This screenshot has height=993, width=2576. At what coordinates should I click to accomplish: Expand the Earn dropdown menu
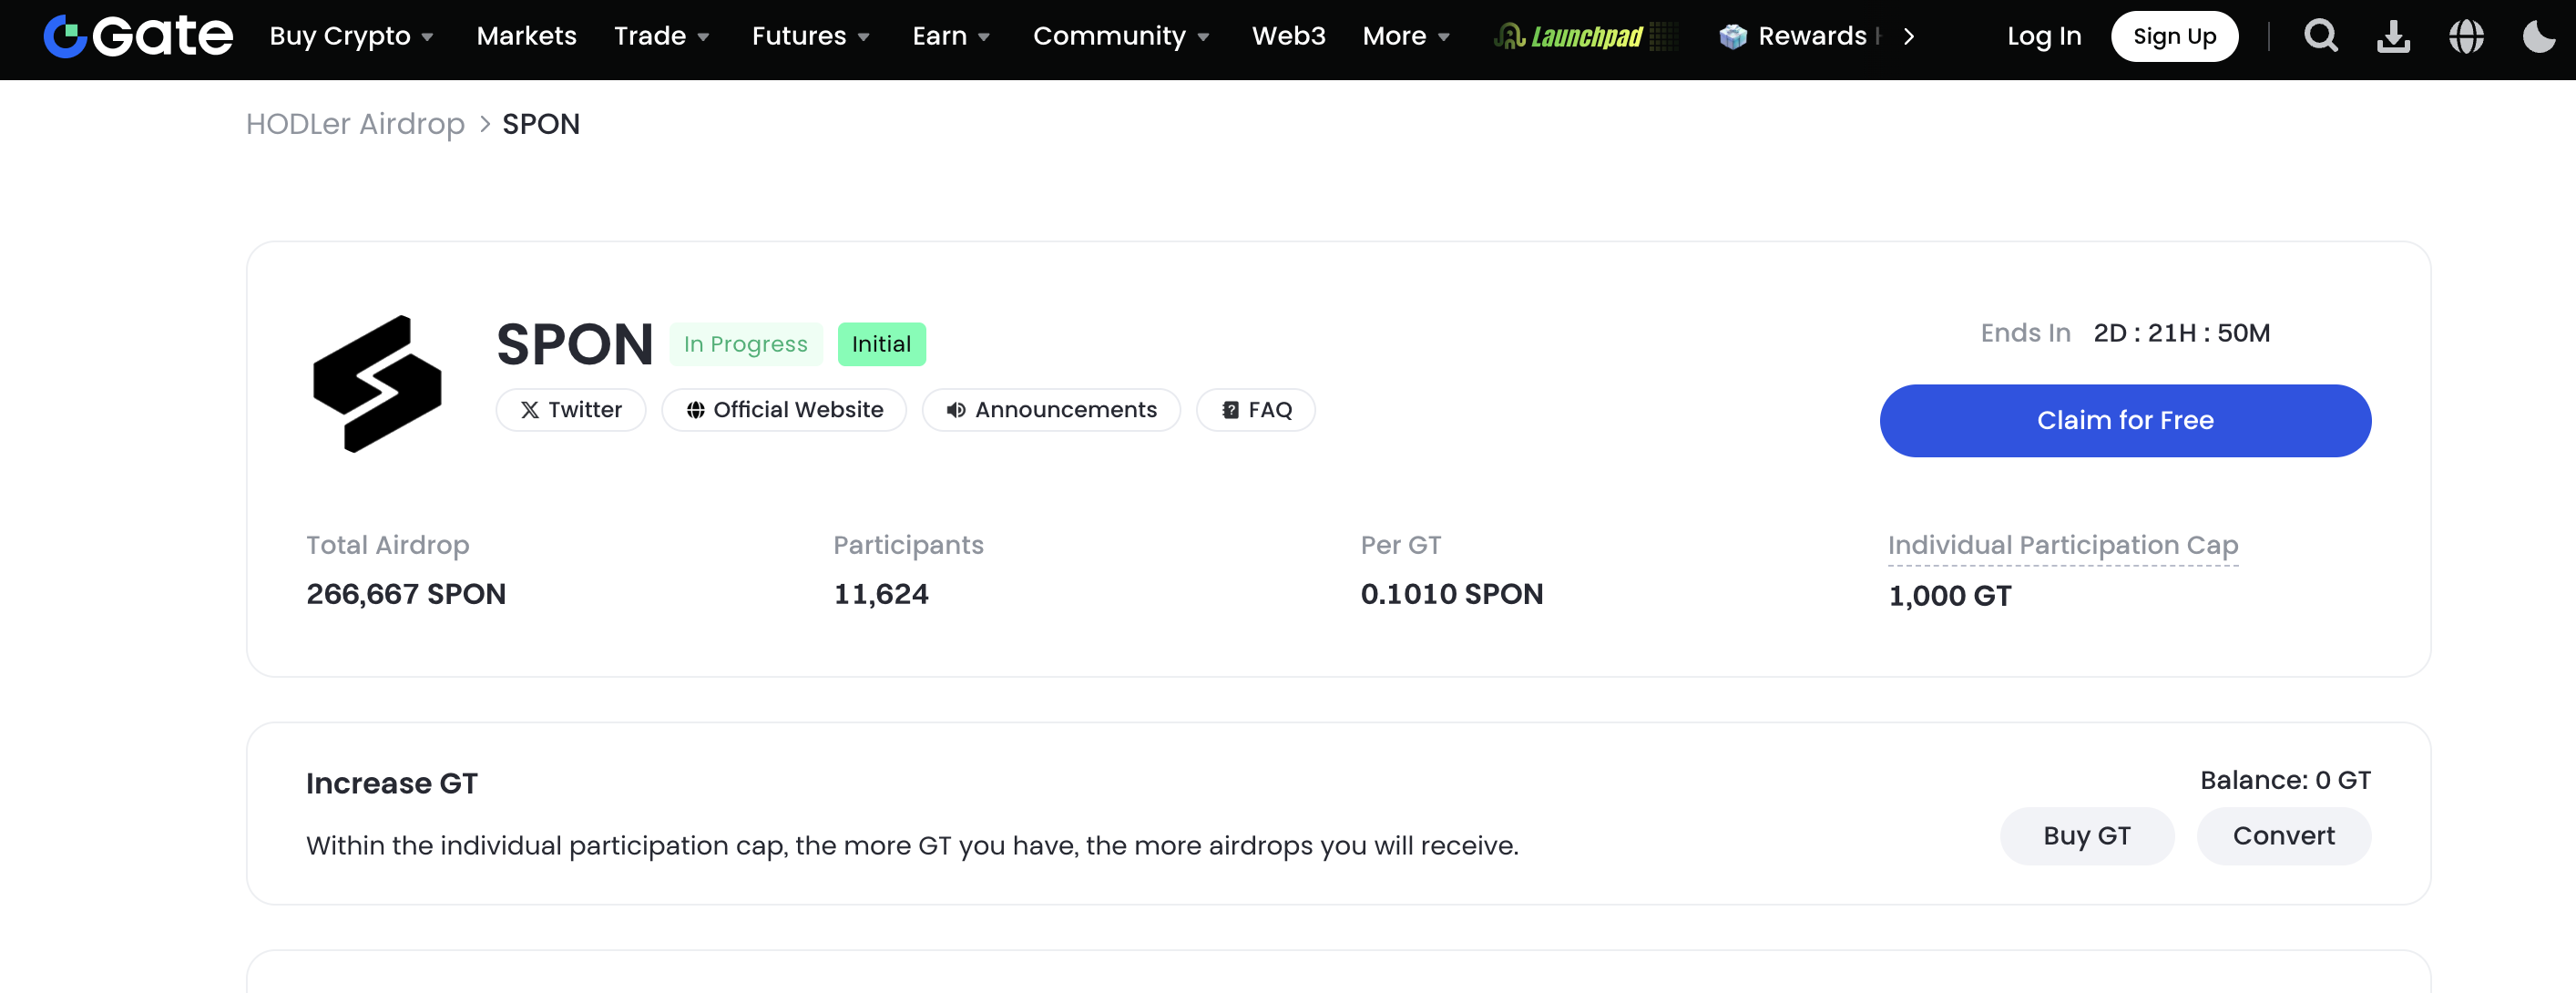click(x=950, y=36)
